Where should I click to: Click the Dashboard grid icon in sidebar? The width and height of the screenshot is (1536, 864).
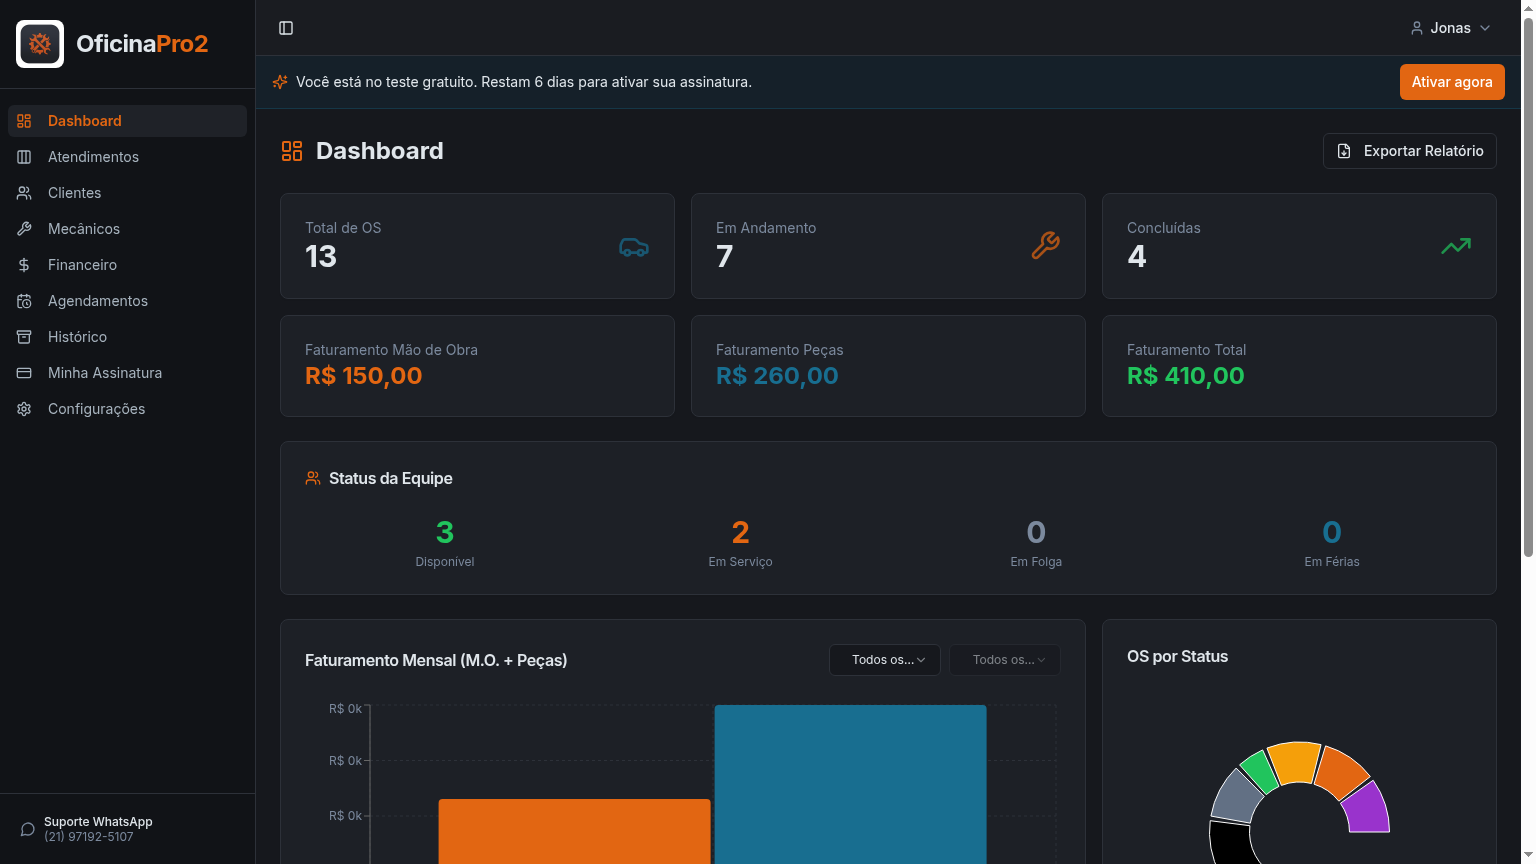pos(24,121)
